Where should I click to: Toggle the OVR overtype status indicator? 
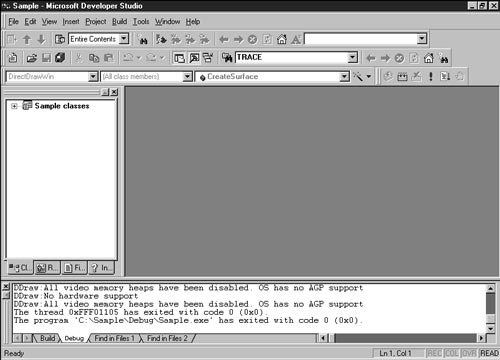(469, 353)
